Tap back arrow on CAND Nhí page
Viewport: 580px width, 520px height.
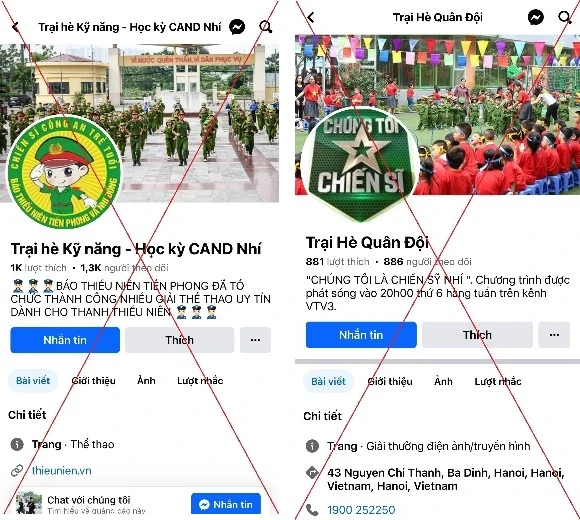pos(15,27)
